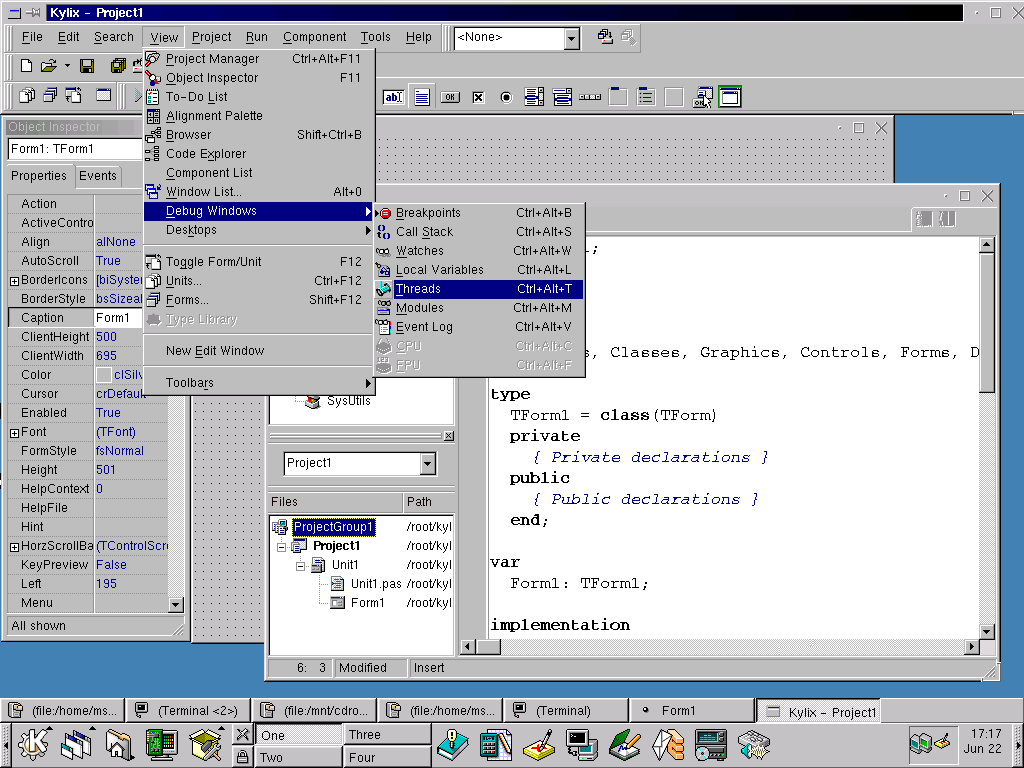The image size is (1024, 768).
Task: Select the RadioGroup component icon
Action: tap(646, 97)
